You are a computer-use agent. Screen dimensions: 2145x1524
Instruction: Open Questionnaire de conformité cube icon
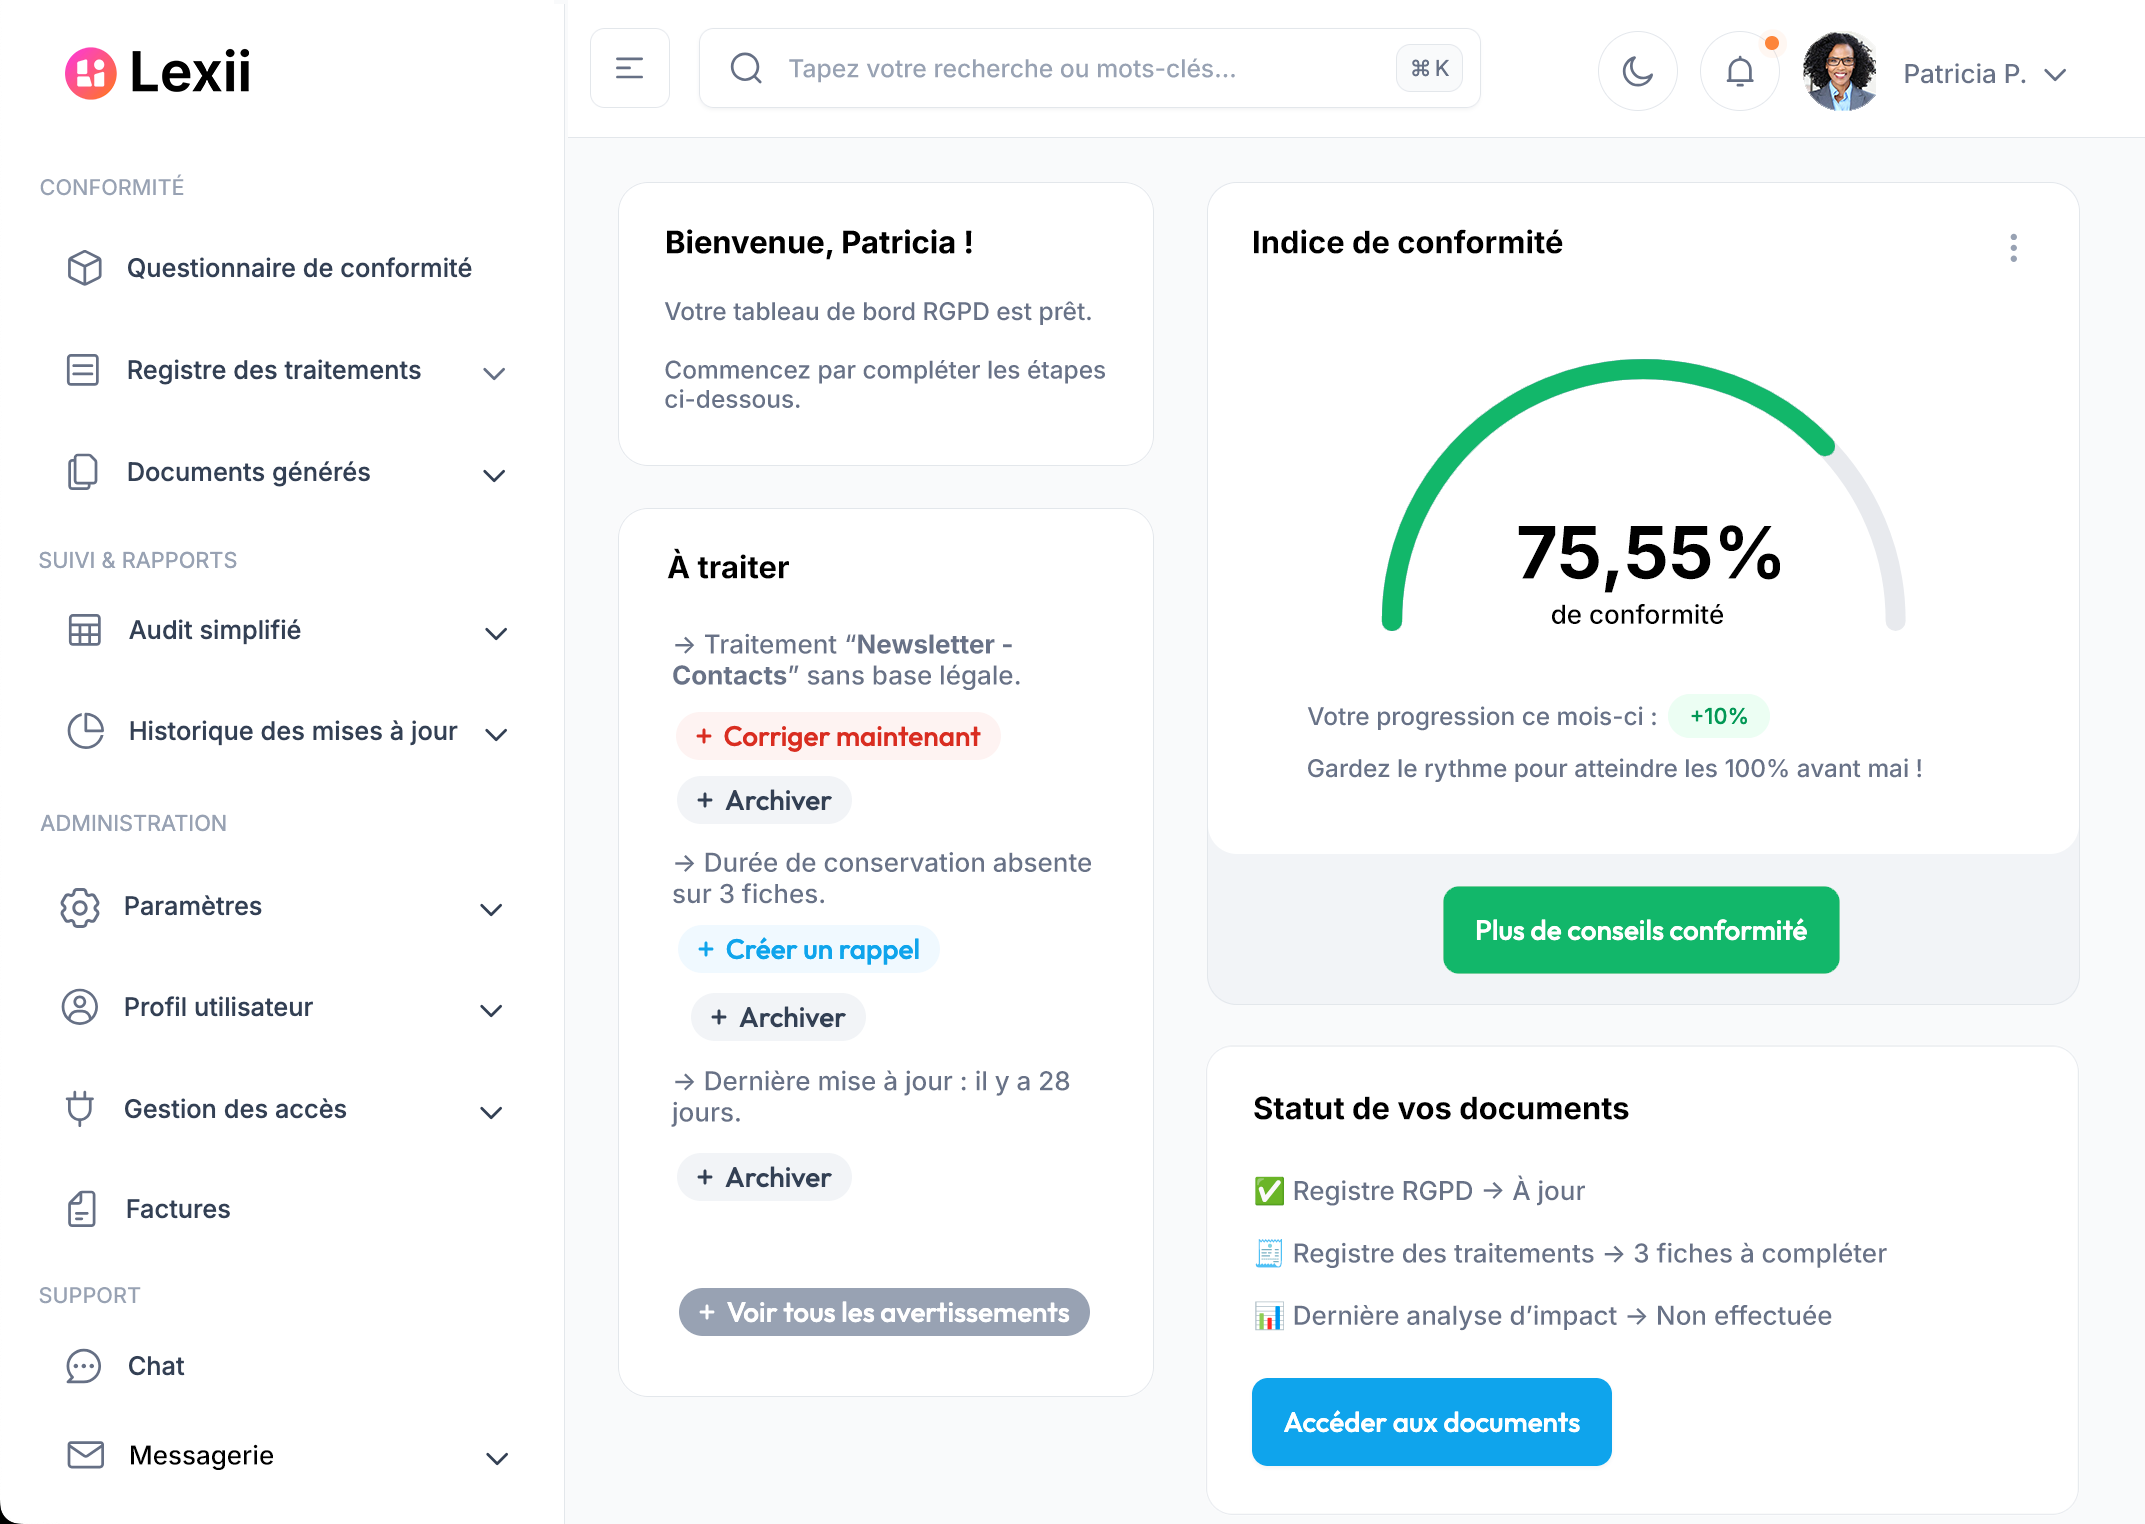tap(85, 268)
